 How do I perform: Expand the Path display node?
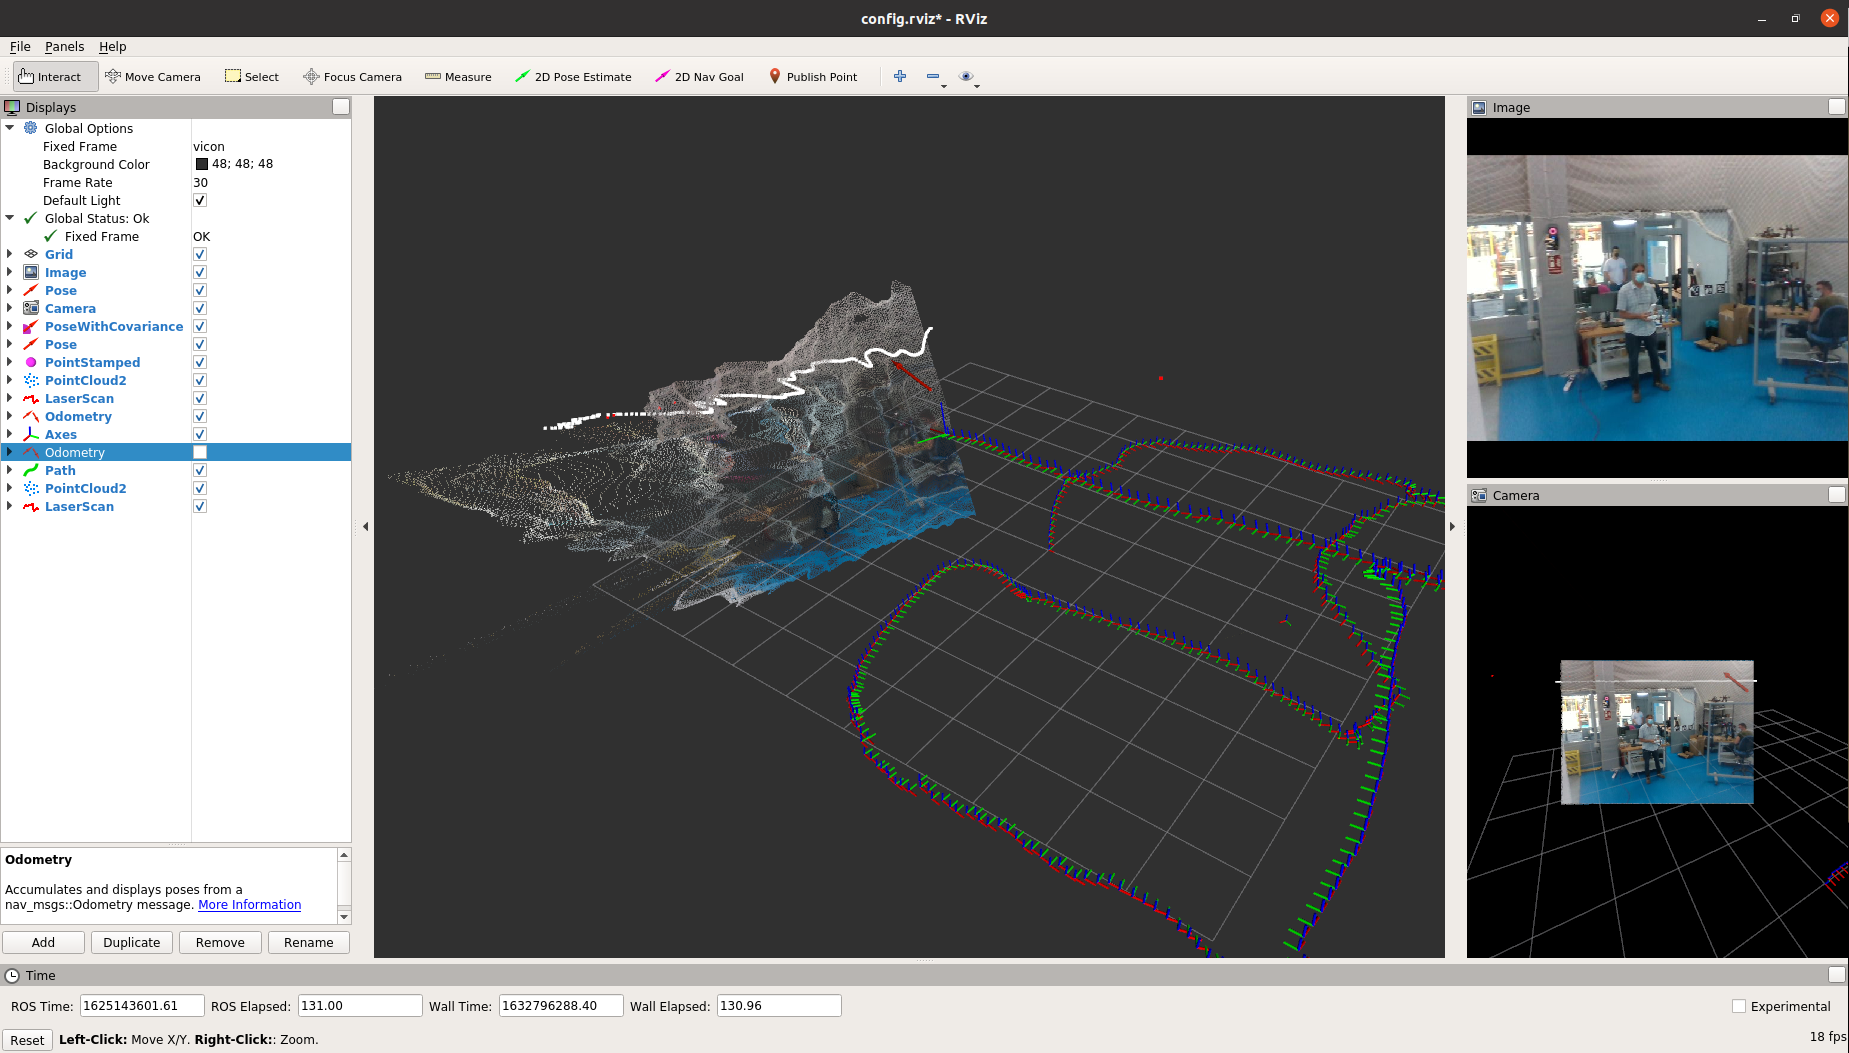pos(10,470)
